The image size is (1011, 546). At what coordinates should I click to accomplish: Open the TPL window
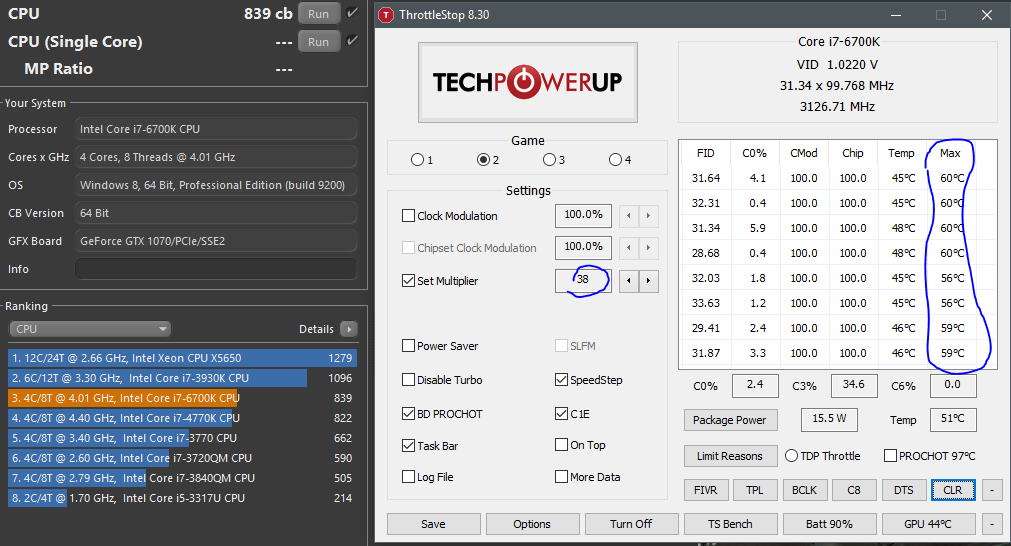point(755,490)
